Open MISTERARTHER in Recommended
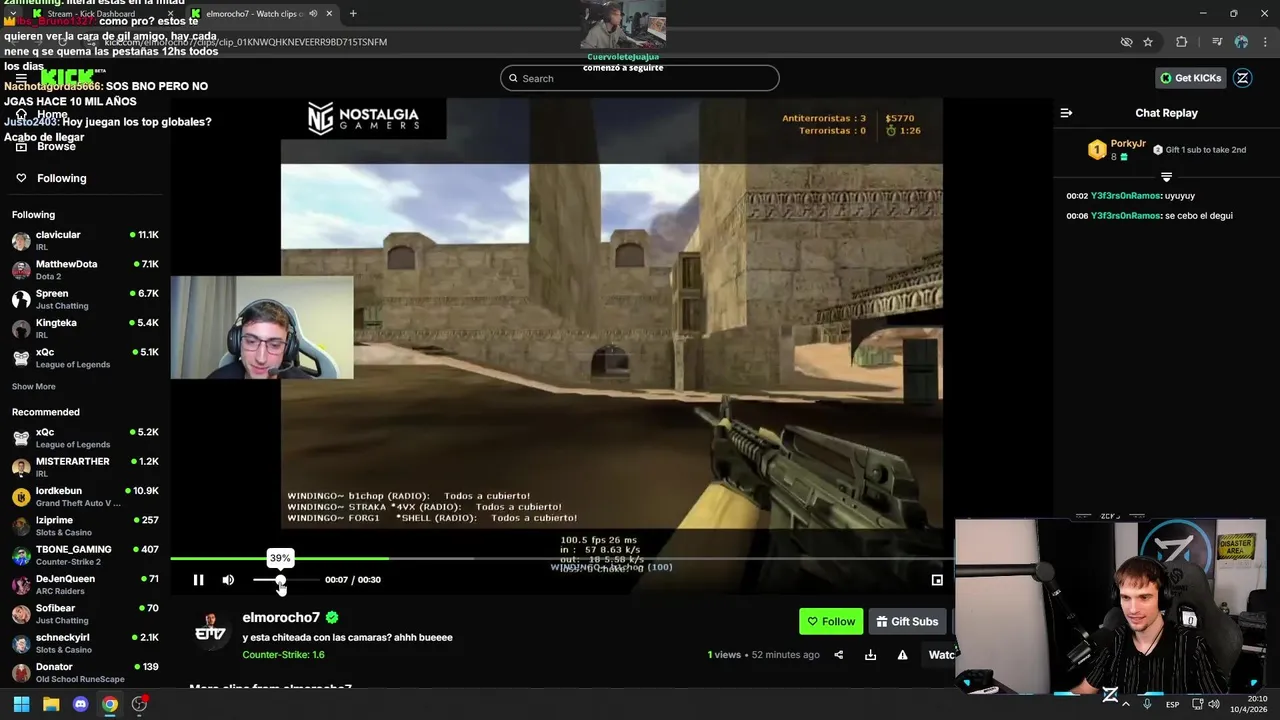 coord(85,467)
